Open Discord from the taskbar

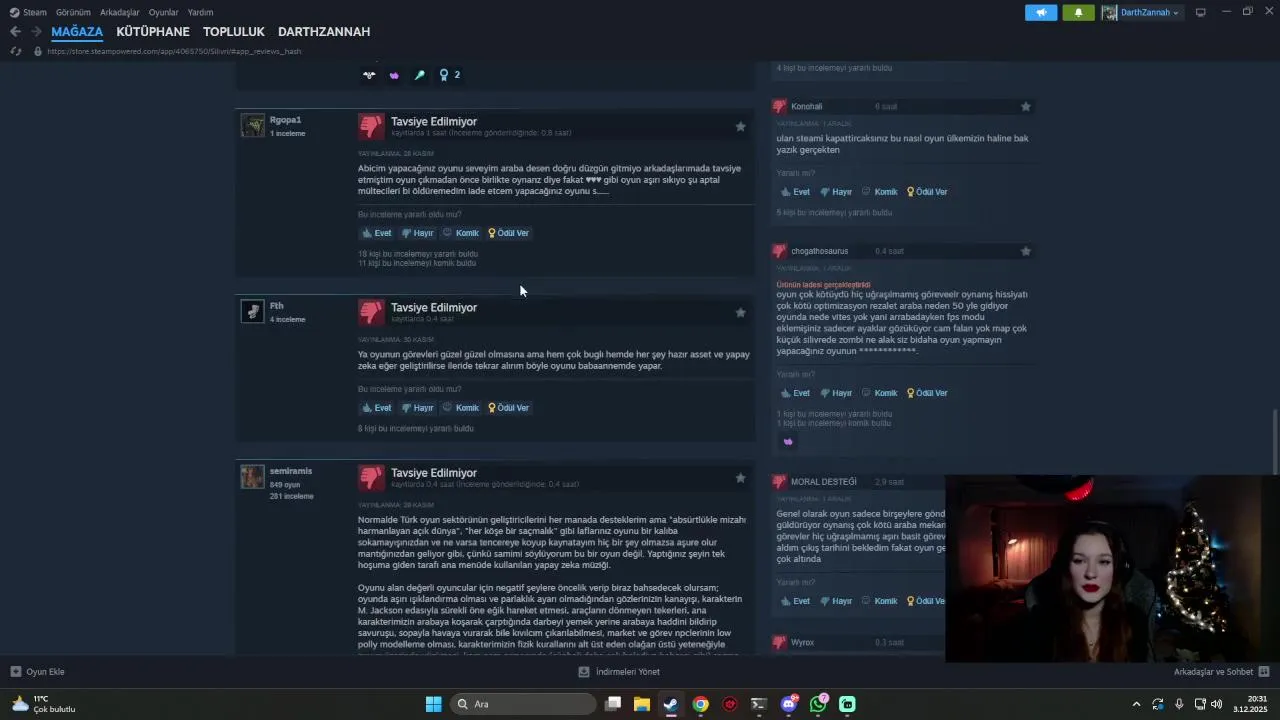(790, 704)
